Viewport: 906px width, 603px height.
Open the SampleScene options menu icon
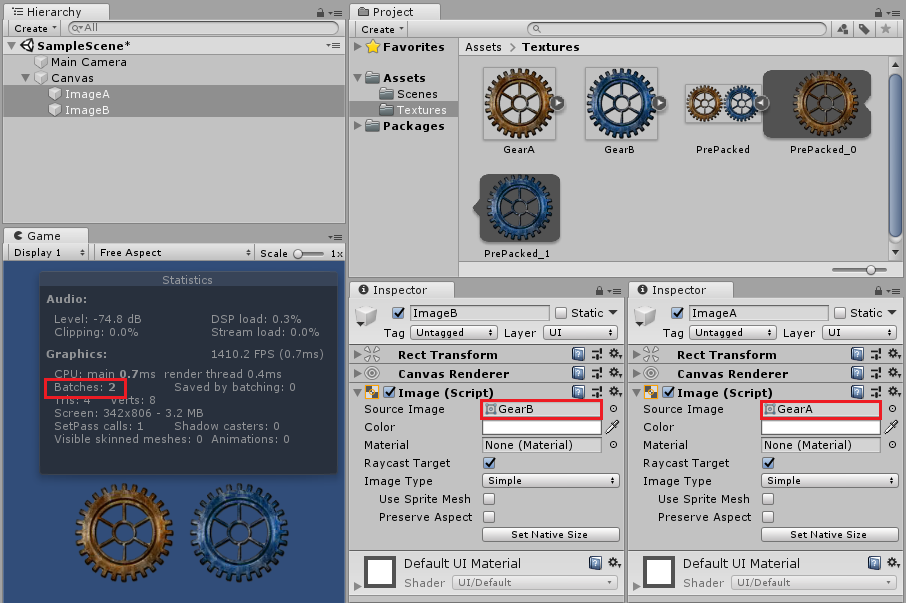tap(333, 45)
